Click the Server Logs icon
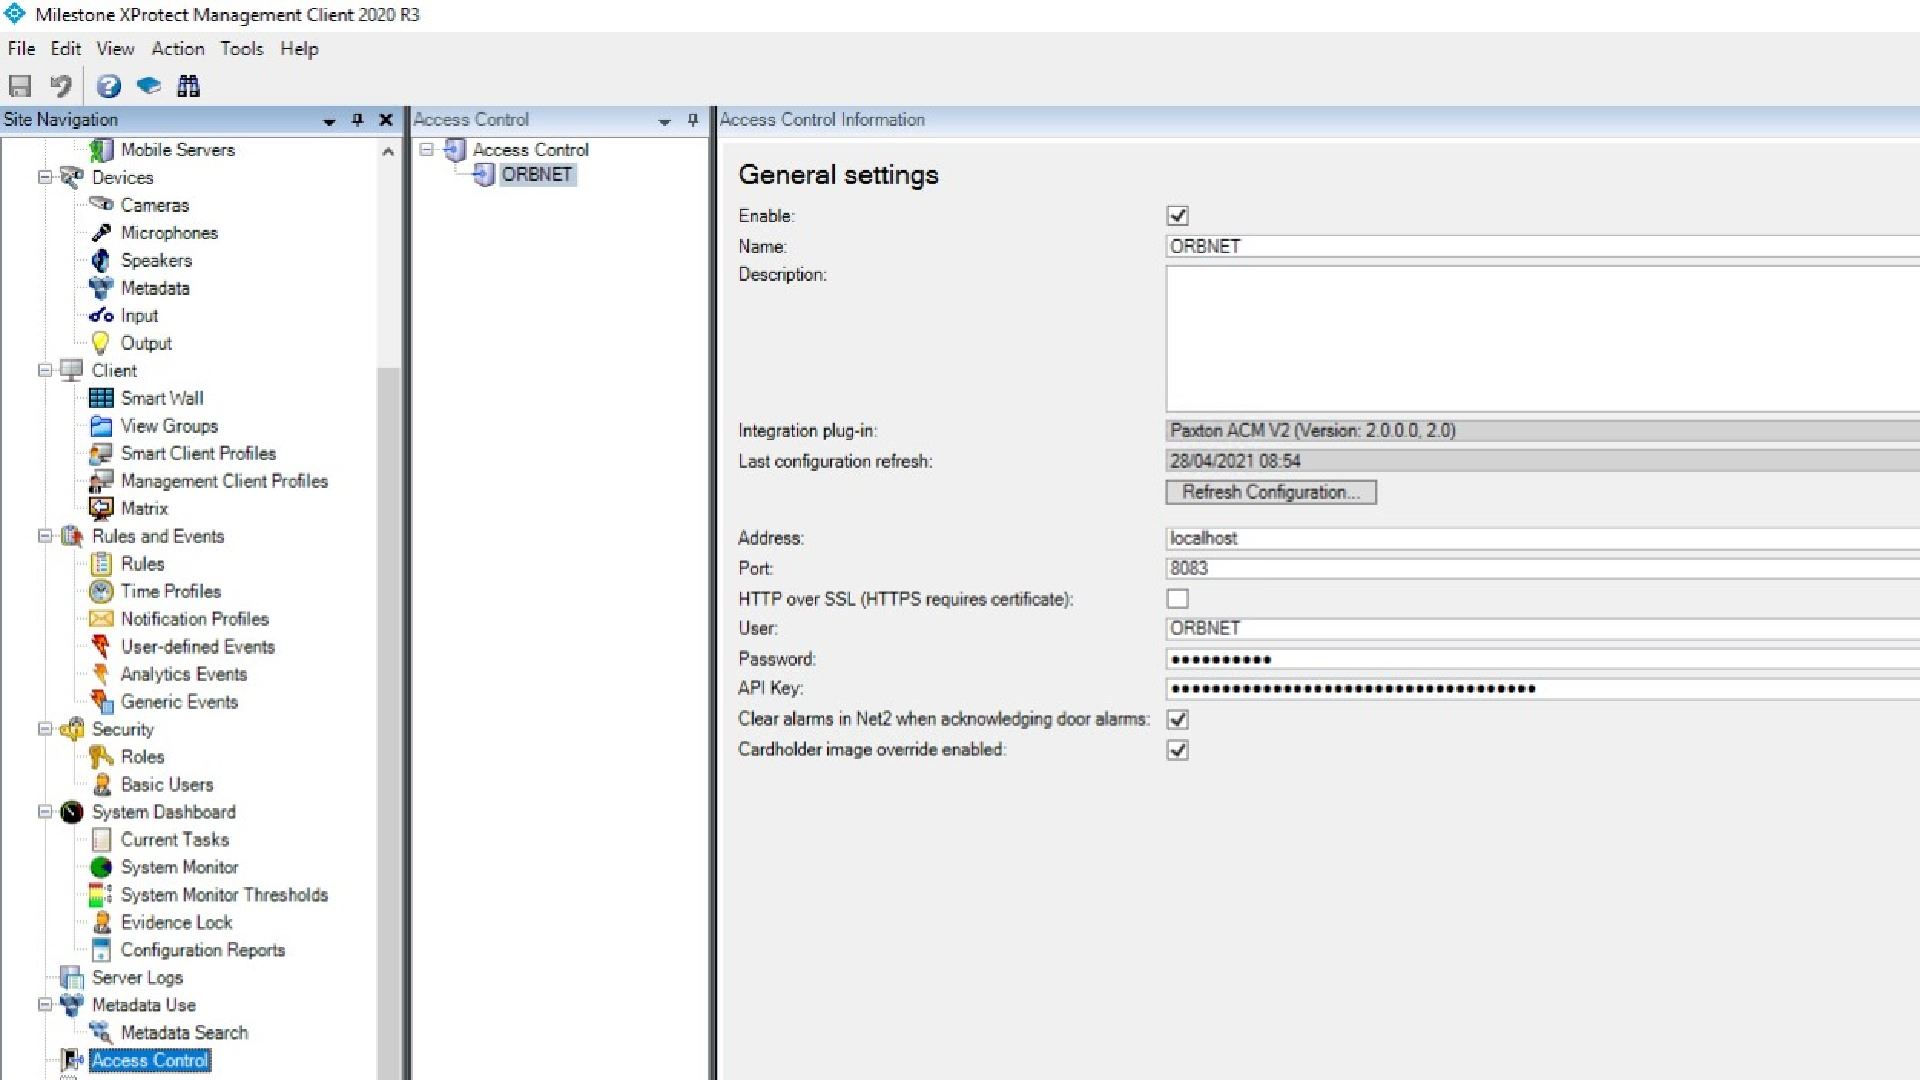 tap(71, 978)
